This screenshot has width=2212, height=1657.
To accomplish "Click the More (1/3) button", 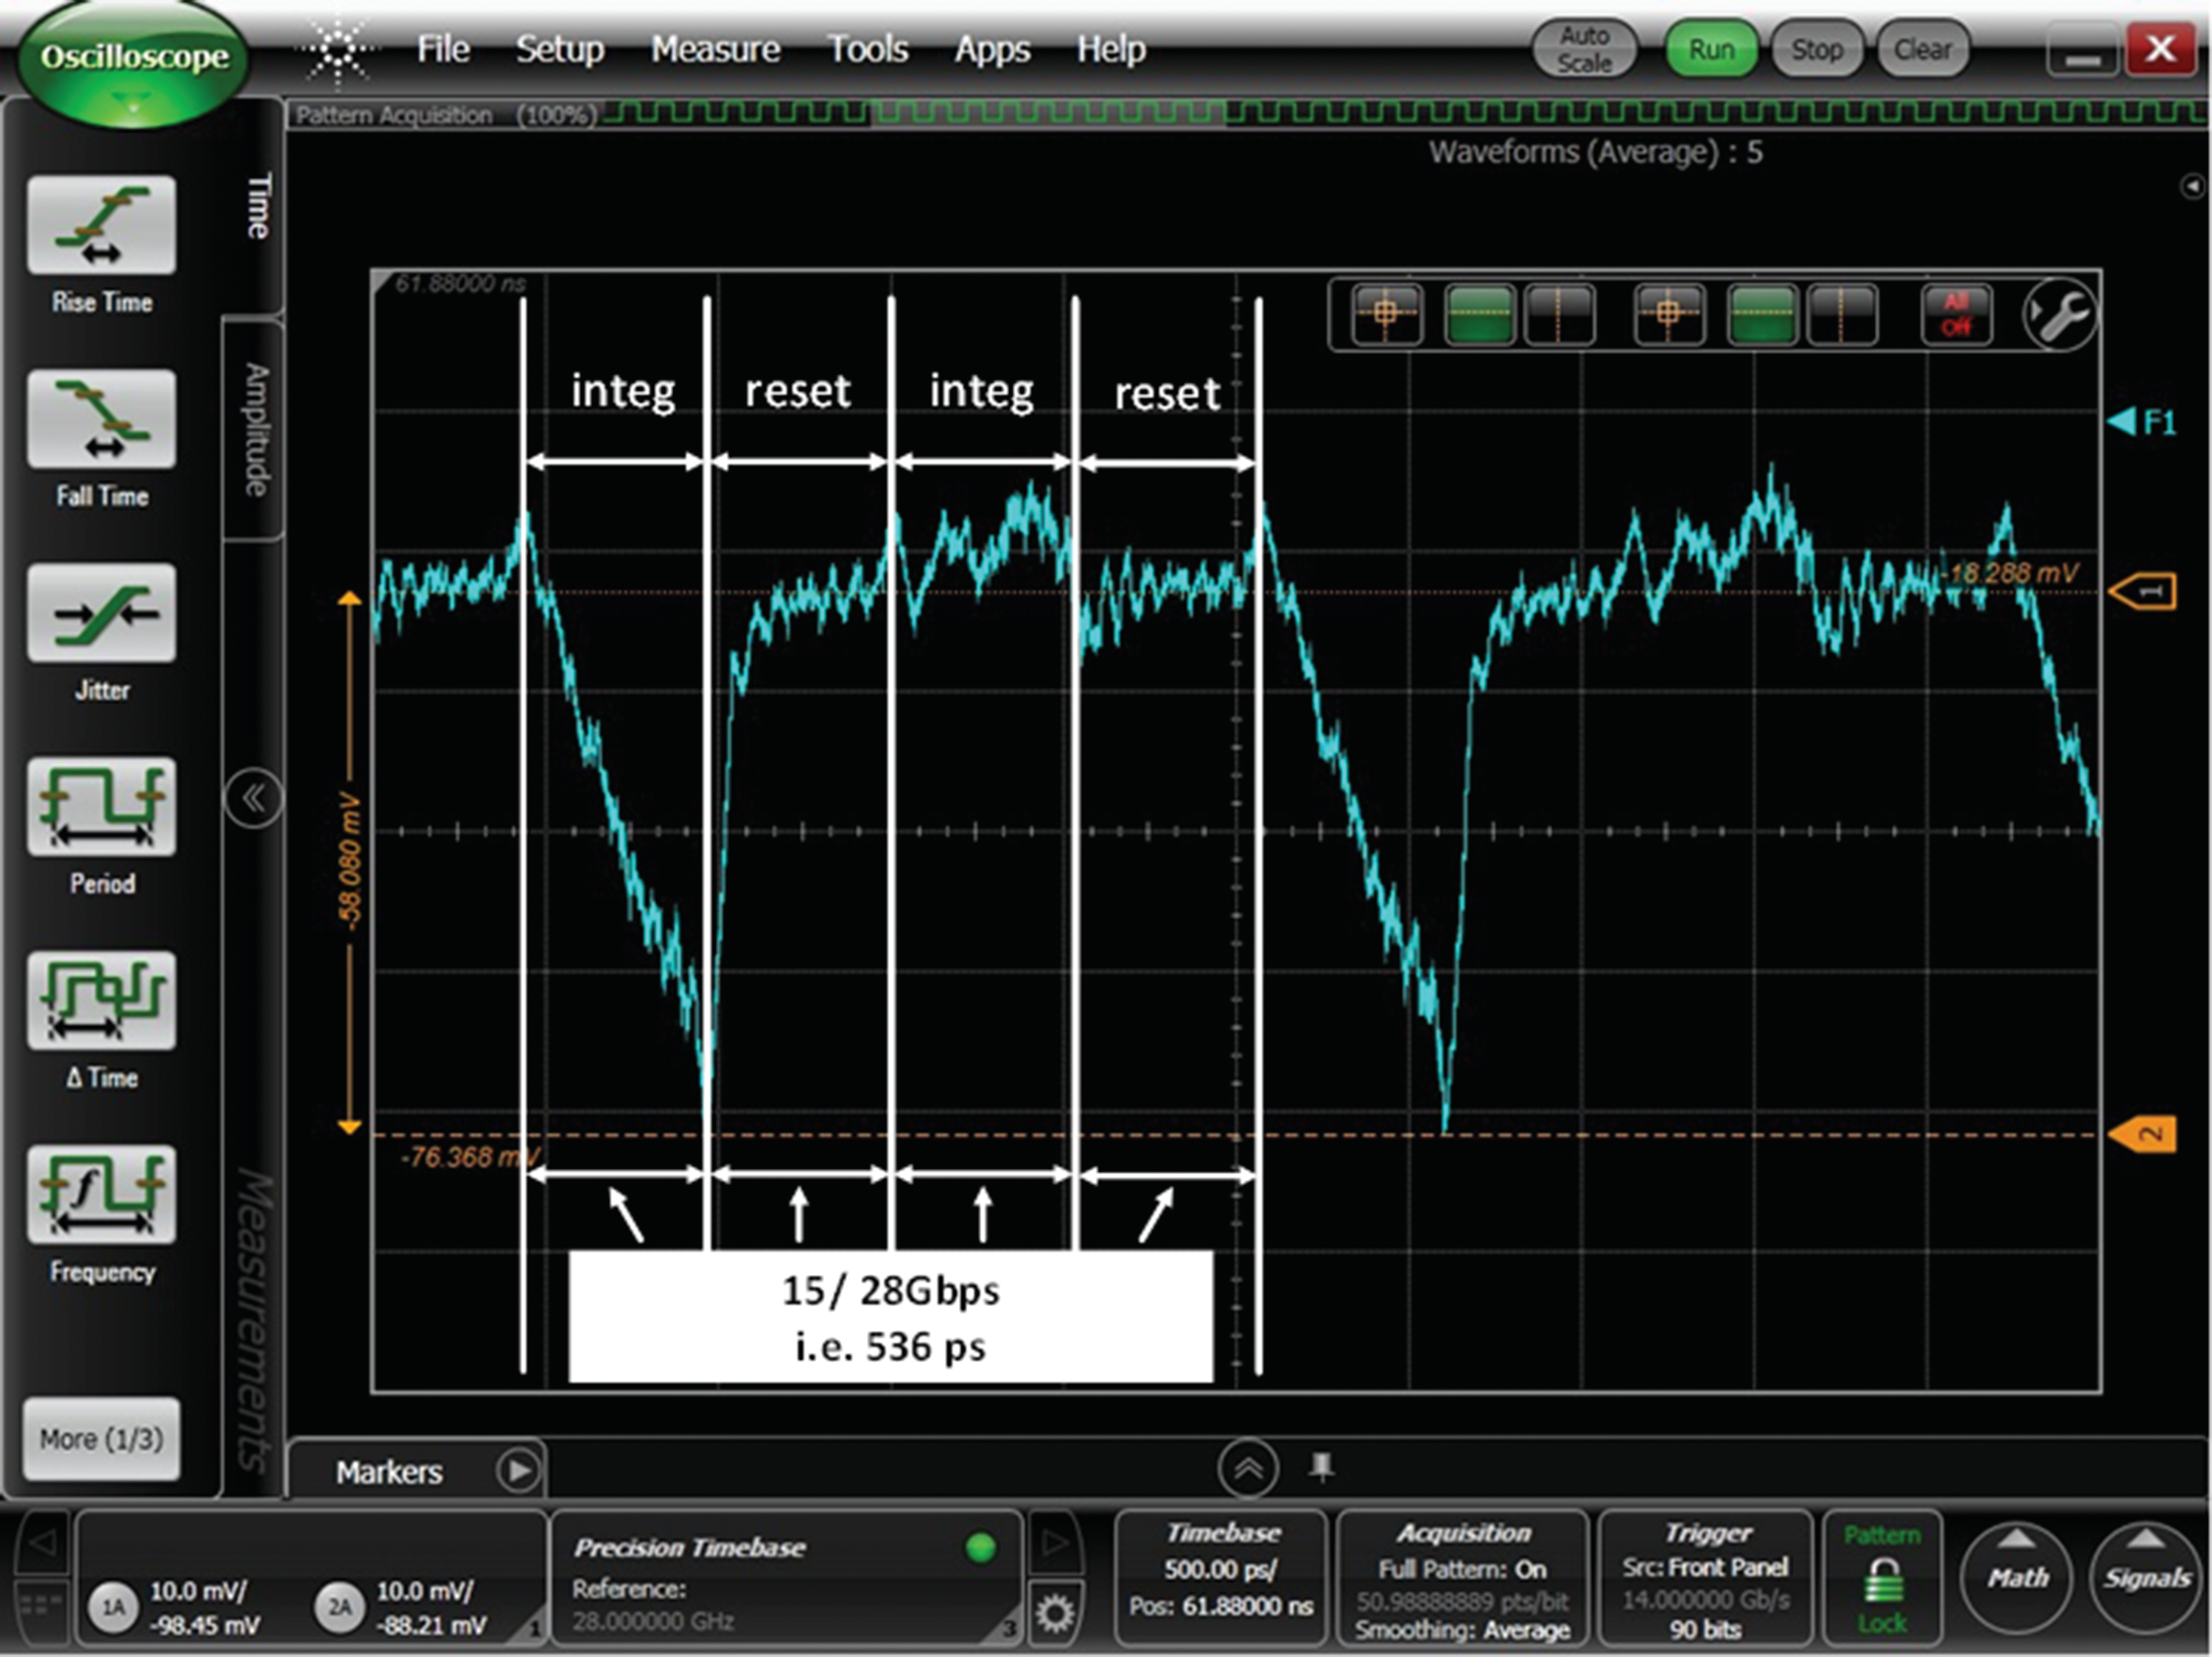I will pos(101,1439).
